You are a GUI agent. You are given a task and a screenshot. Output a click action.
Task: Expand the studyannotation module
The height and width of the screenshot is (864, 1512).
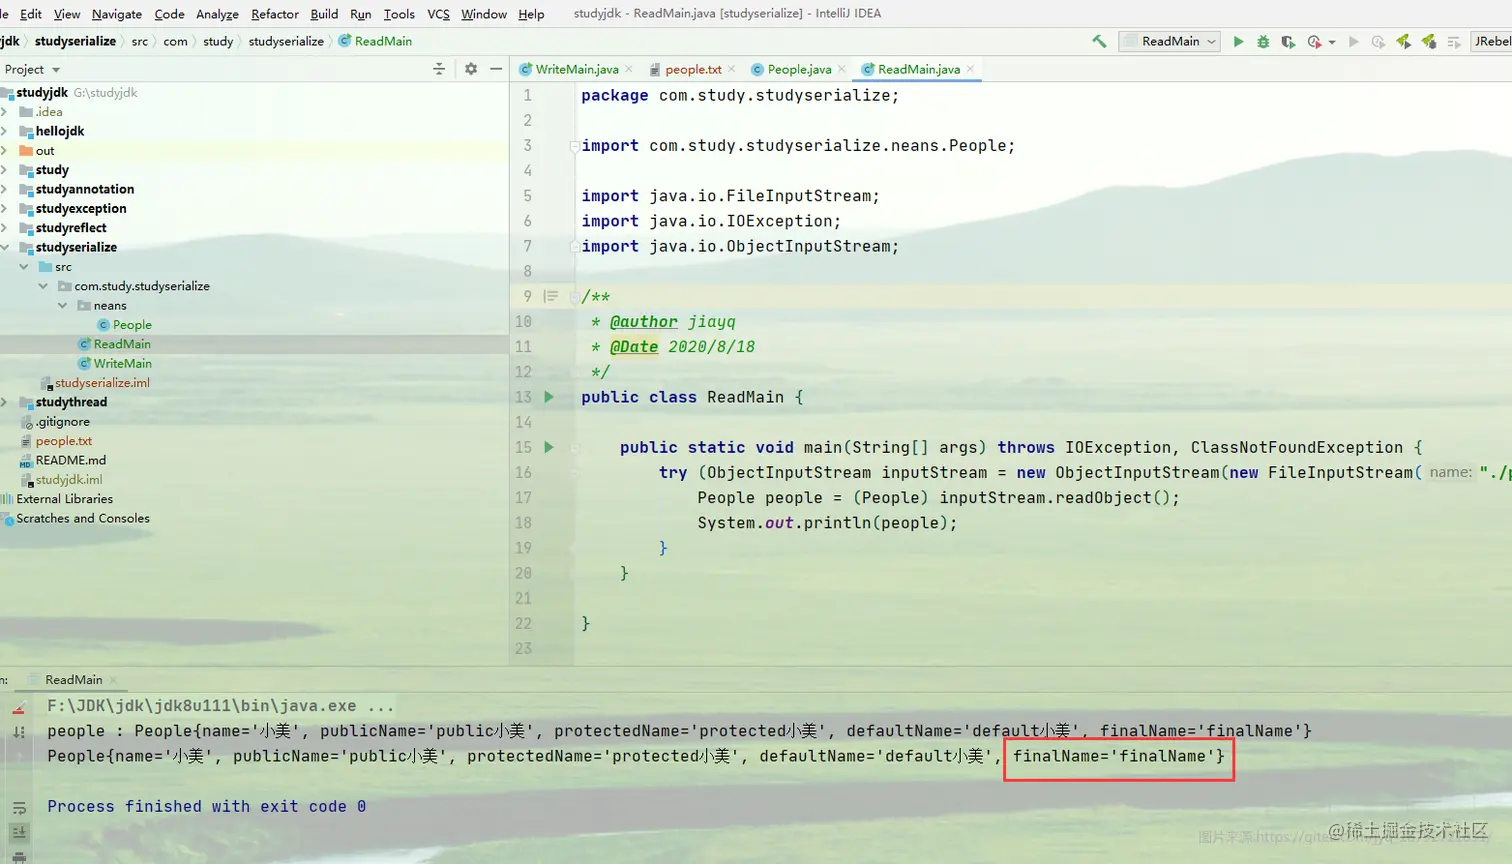coord(5,189)
